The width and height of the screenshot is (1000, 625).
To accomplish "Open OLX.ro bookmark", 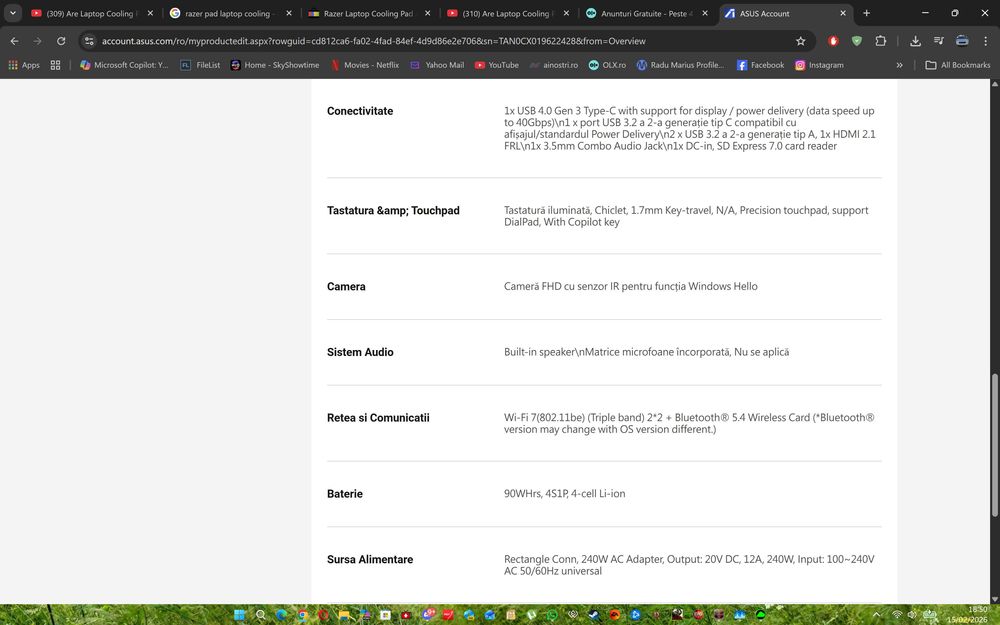I will 607,65.
